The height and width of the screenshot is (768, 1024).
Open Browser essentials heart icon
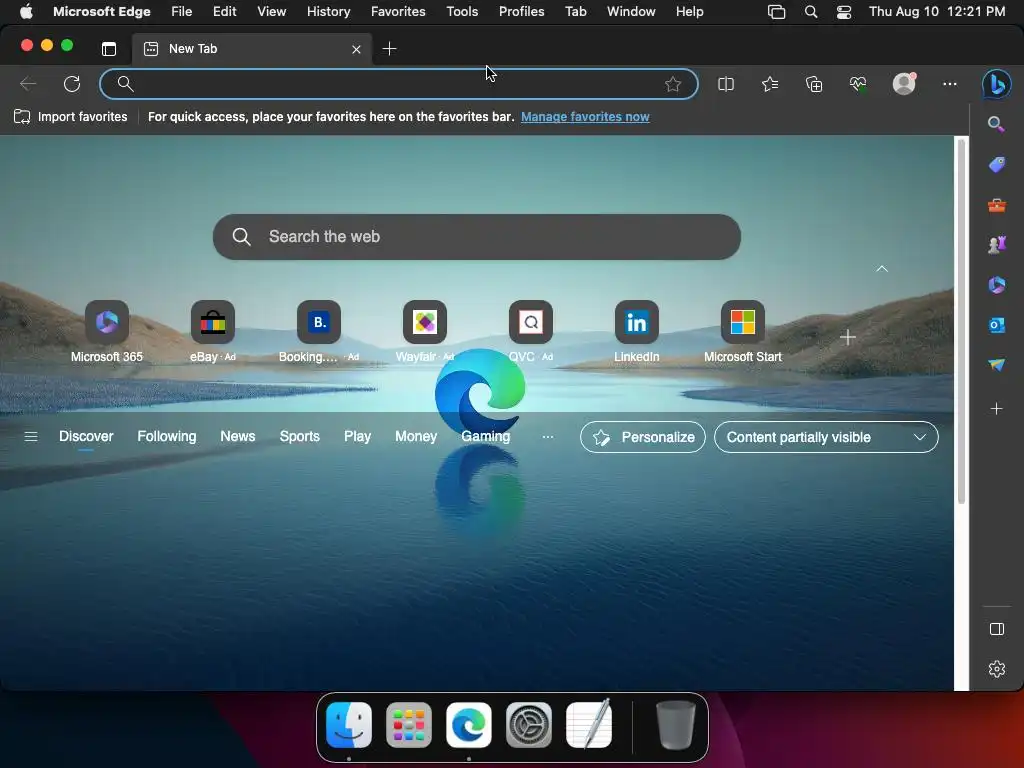(x=858, y=84)
